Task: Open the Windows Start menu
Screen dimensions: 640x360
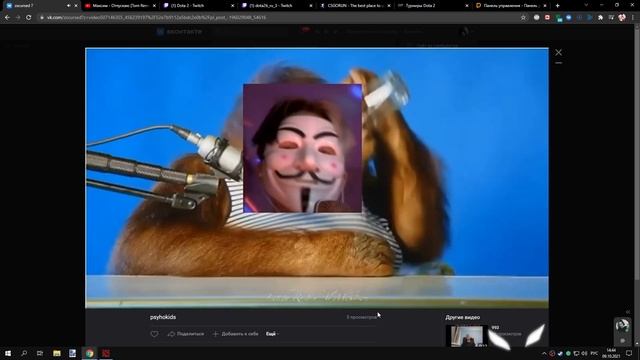Action: (8, 353)
